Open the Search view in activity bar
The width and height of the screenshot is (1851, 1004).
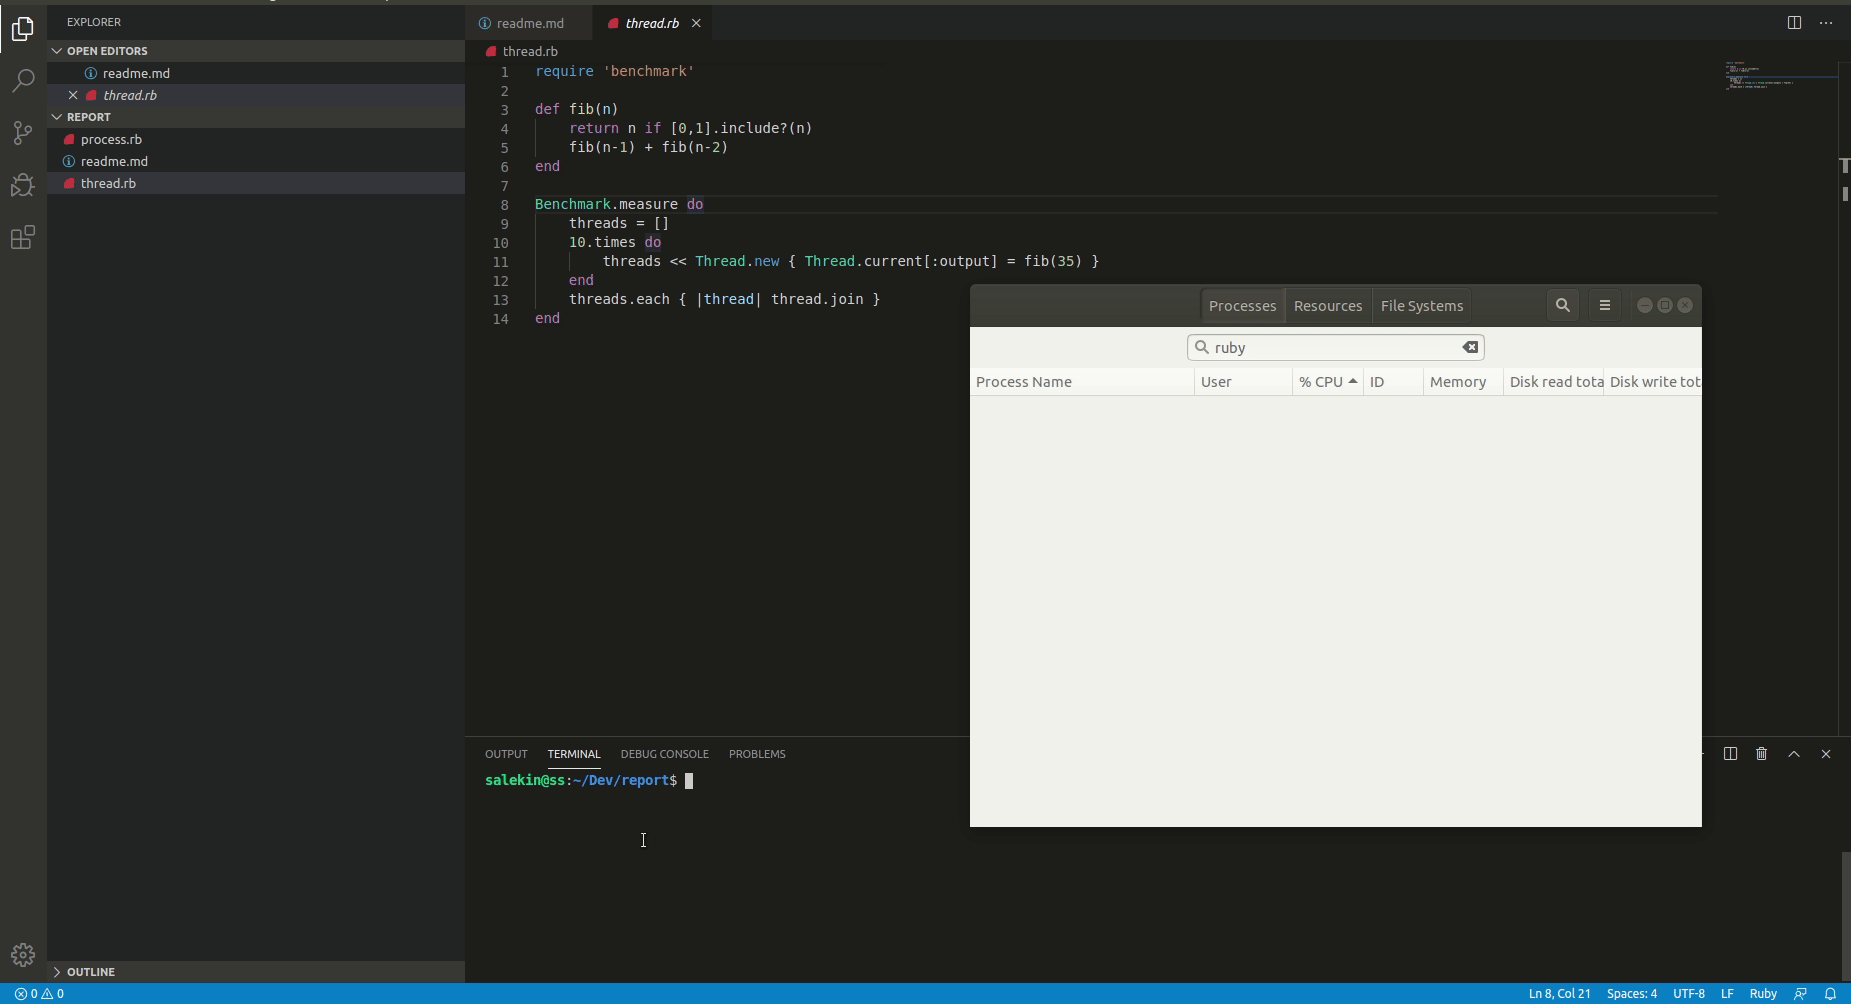click(x=23, y=80)
